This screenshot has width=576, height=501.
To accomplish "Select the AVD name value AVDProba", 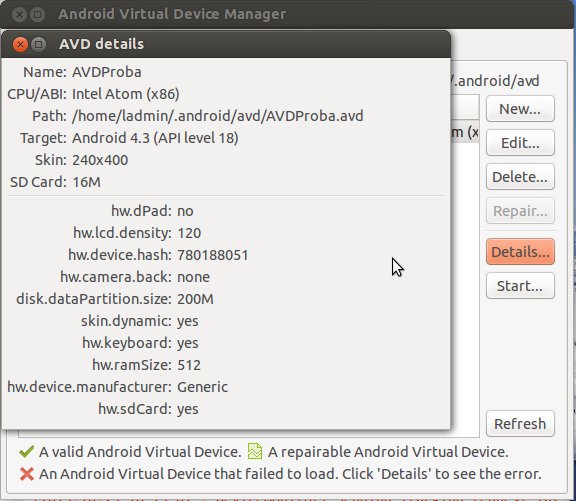I will pyautogui.click(x=107, y=72).
